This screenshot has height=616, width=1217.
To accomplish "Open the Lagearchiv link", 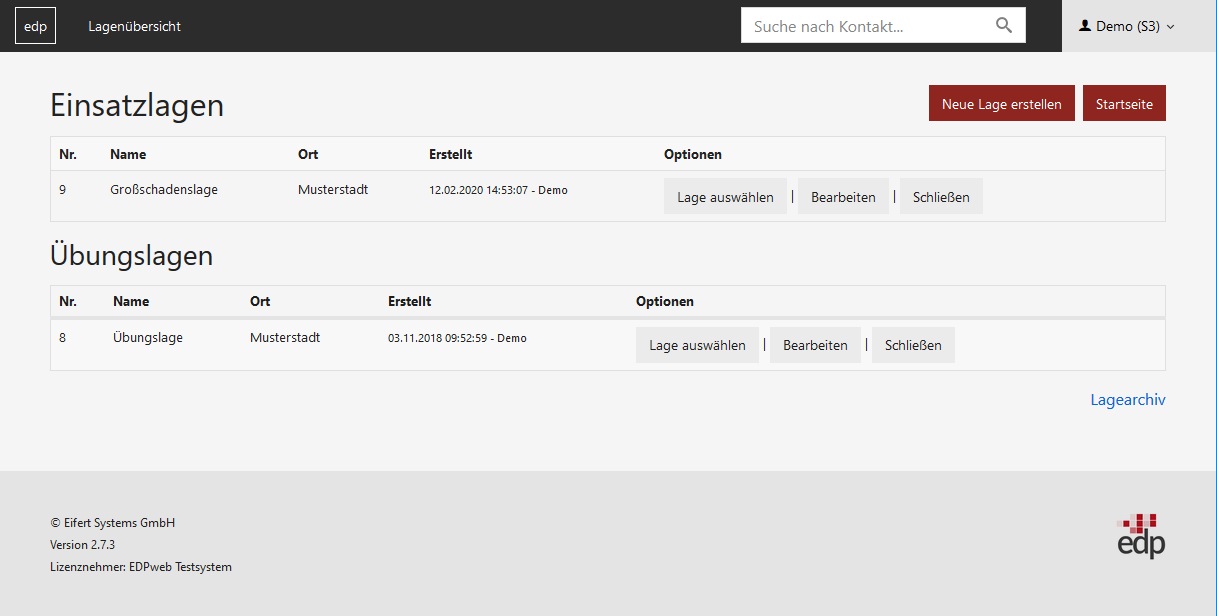I will 1128,400.
